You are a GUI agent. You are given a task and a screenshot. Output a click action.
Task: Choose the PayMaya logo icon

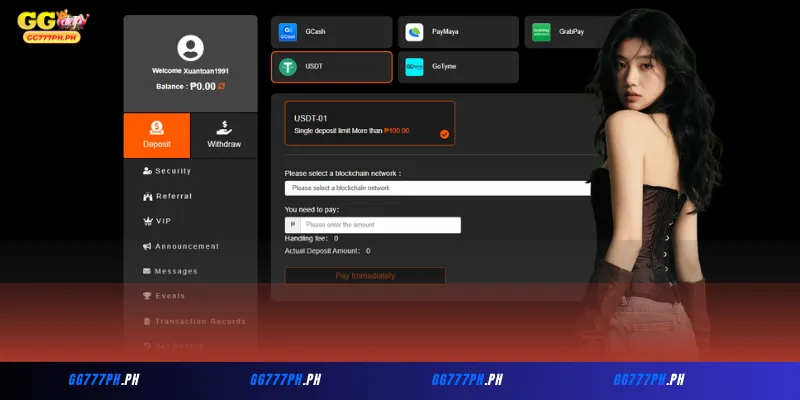pos(414,32)
